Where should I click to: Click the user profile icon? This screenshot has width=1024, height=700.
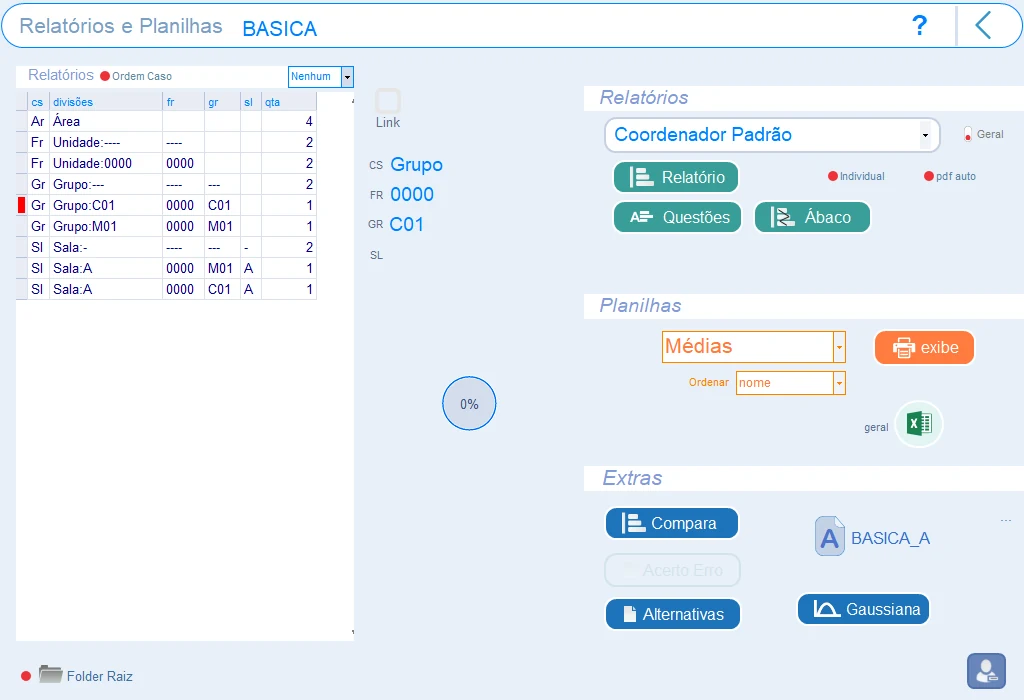(x=986, y=671)
